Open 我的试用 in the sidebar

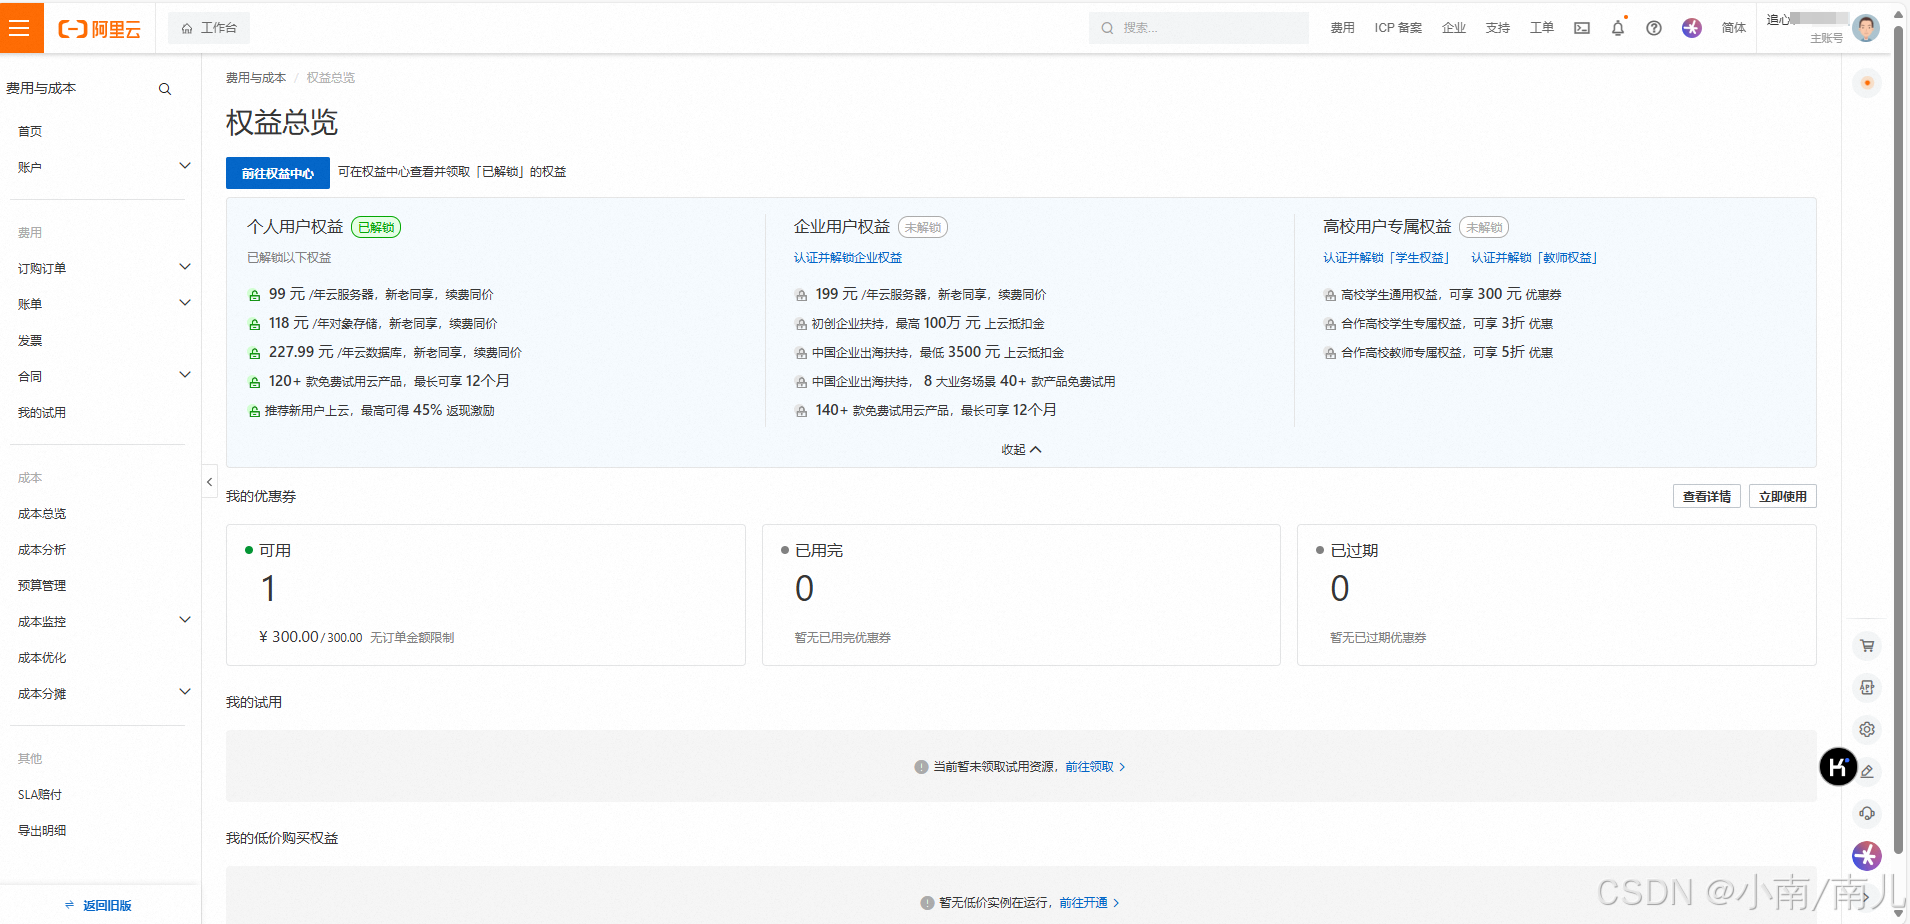point(42,413)
